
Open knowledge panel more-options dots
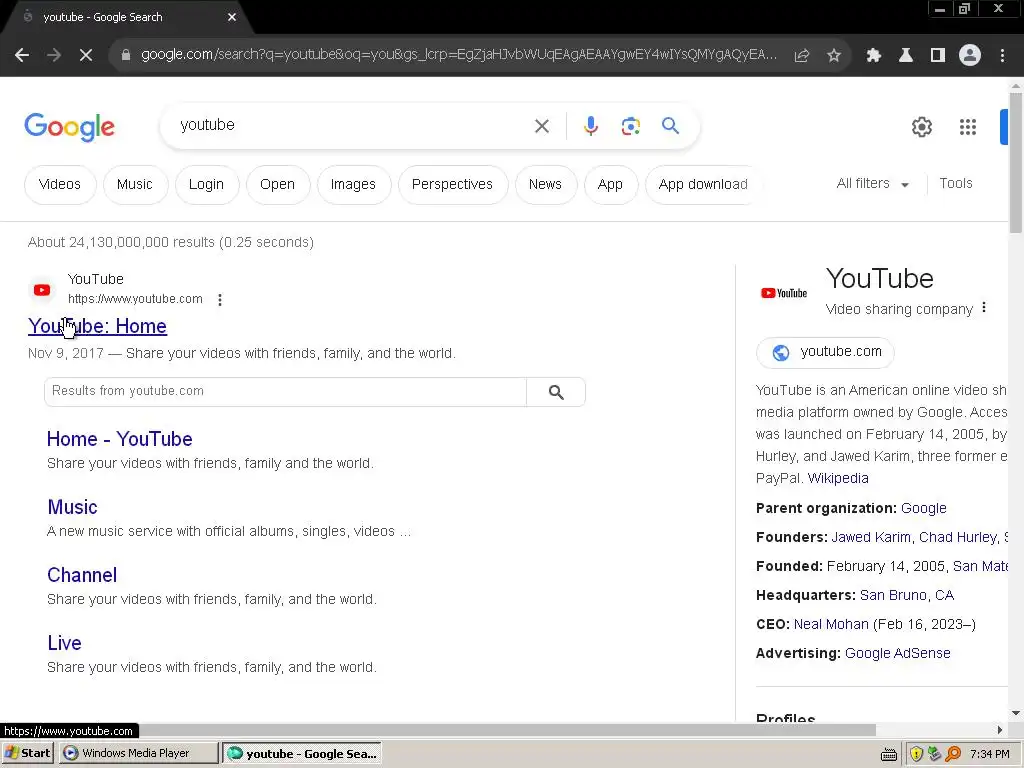(984, 308)
